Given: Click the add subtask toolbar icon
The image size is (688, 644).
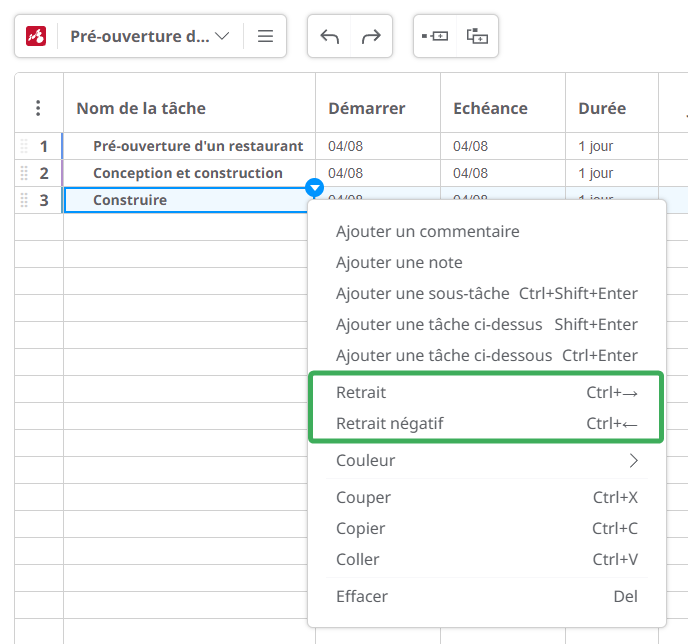Looking at the screenshot, I should 477,36.
